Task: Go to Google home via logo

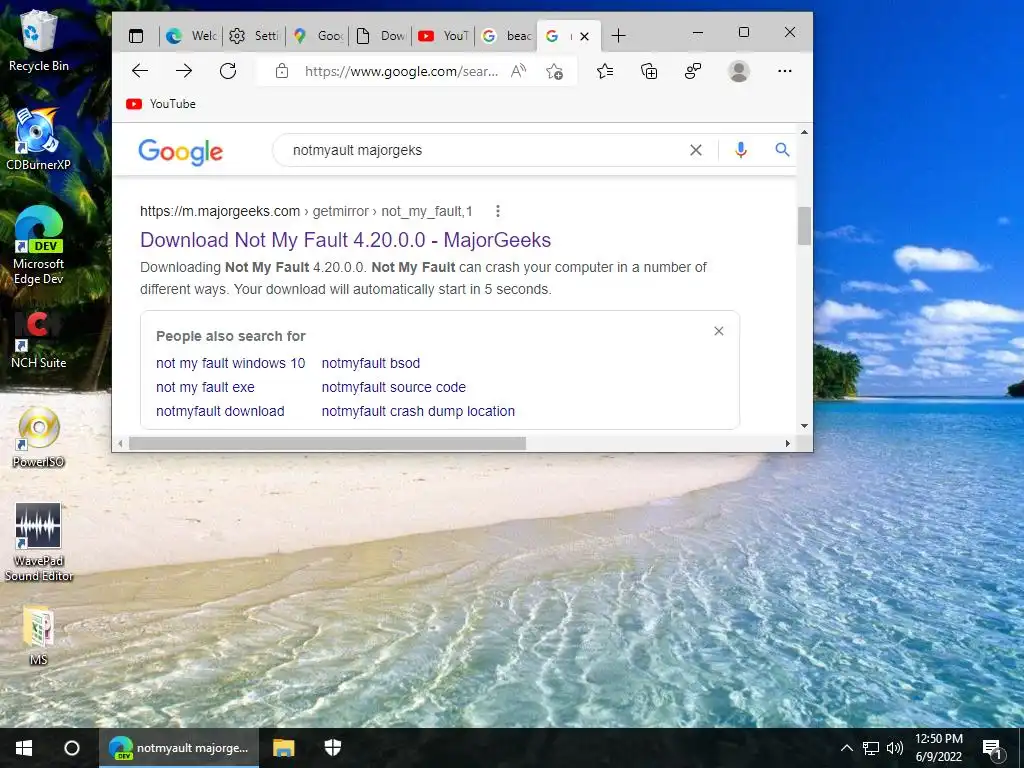Action: click(181, 152)
